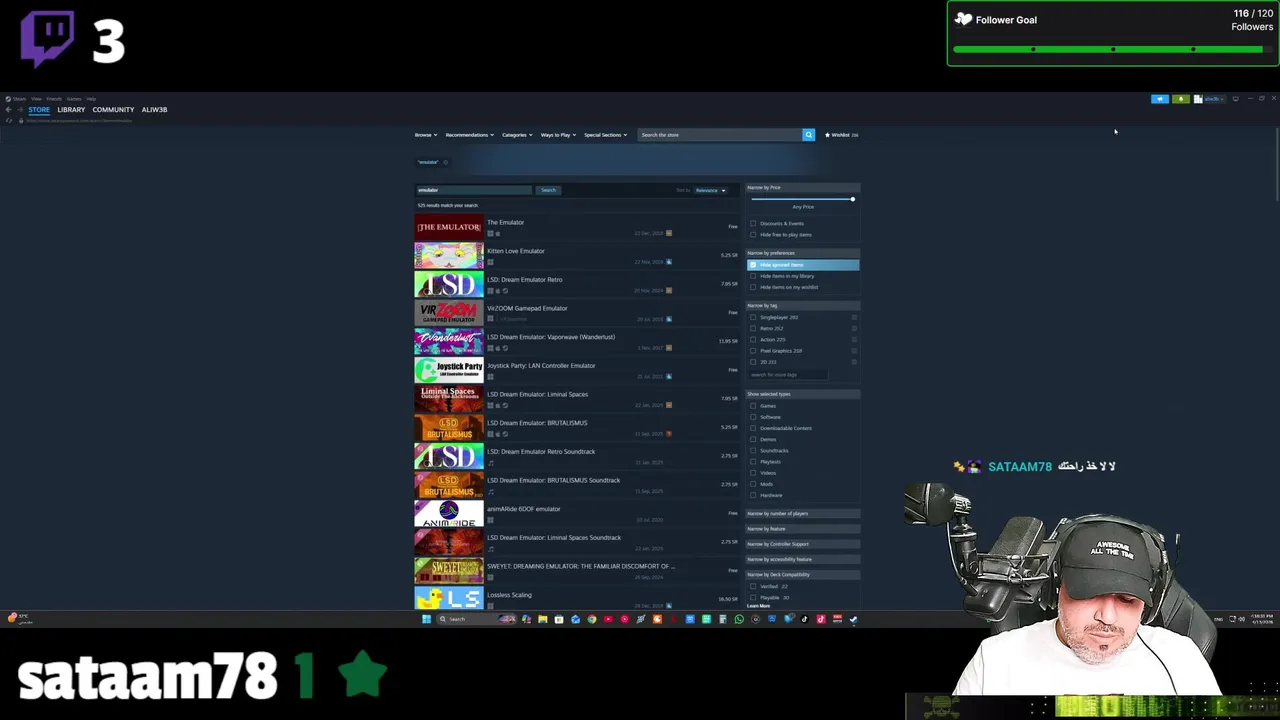Click the Search the store input field
The height and width of the screenshot is (720, 1280).
pyautogui.click(x=720, y=134)
